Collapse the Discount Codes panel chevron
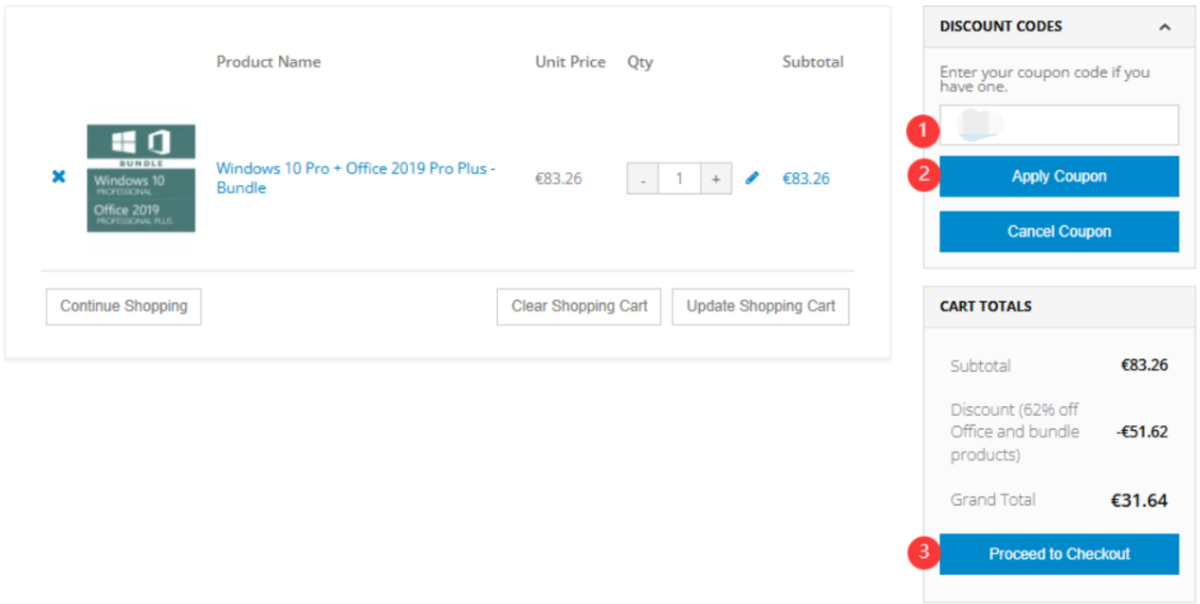This screenshot has width=1200, height=604. pos(1164,27)
